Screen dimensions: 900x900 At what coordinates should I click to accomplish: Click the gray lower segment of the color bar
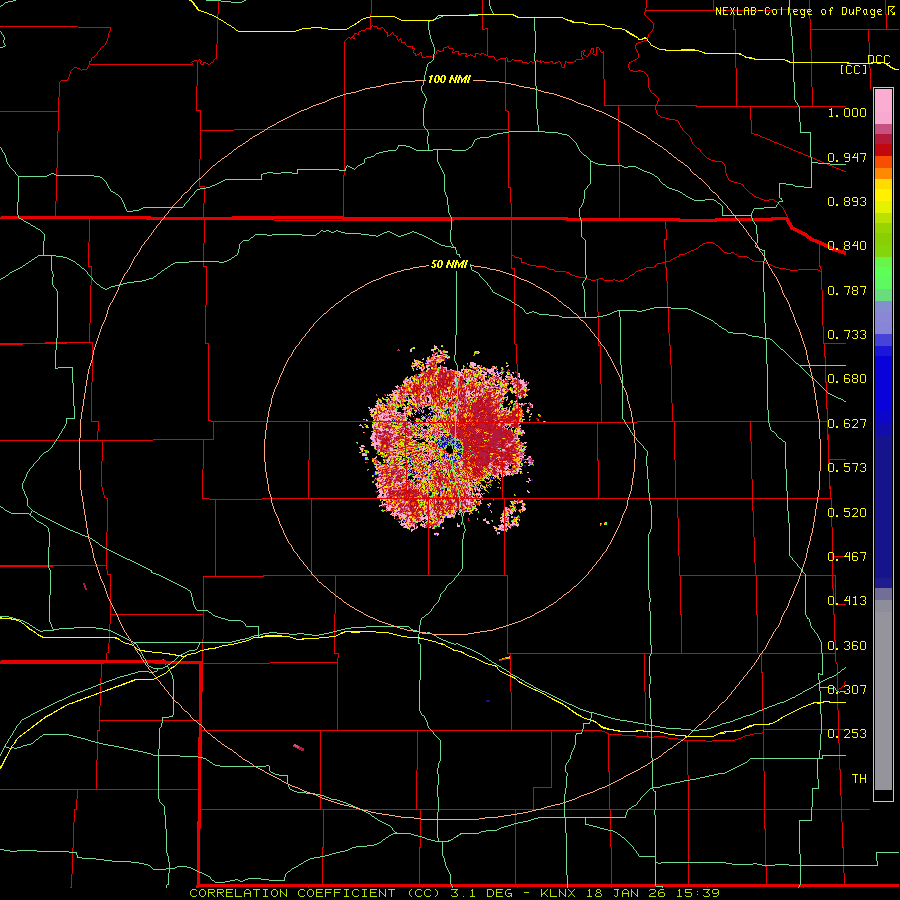[883, 695]
